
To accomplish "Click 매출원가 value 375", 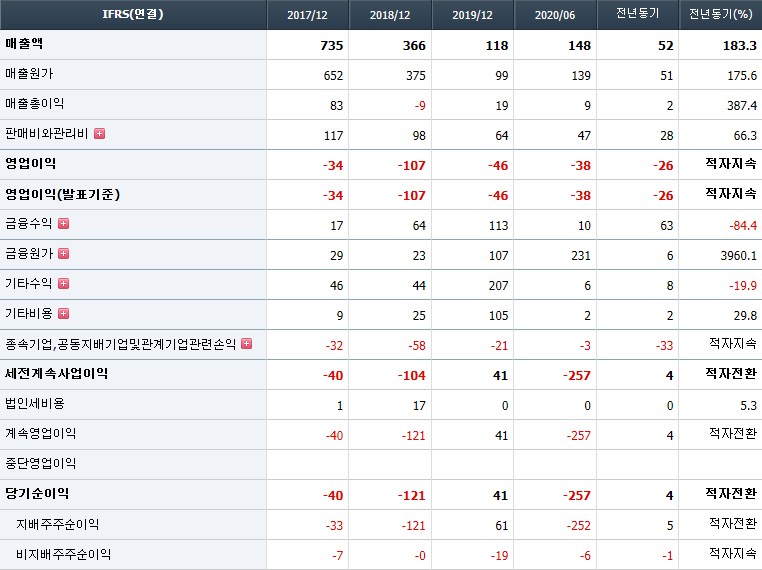I will tap(416, 76).
